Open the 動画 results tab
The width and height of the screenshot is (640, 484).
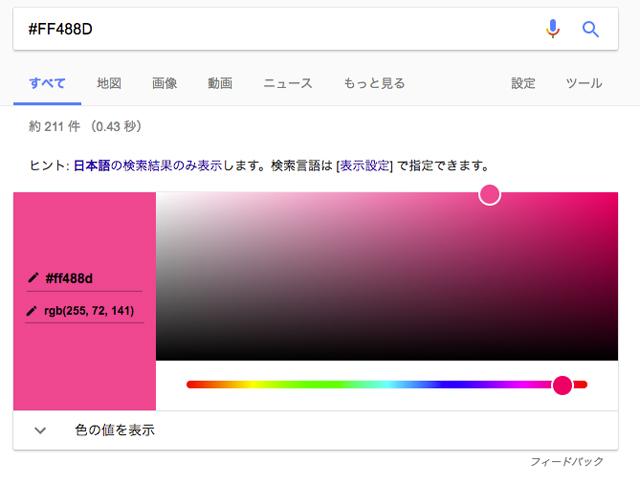(220, 83)
